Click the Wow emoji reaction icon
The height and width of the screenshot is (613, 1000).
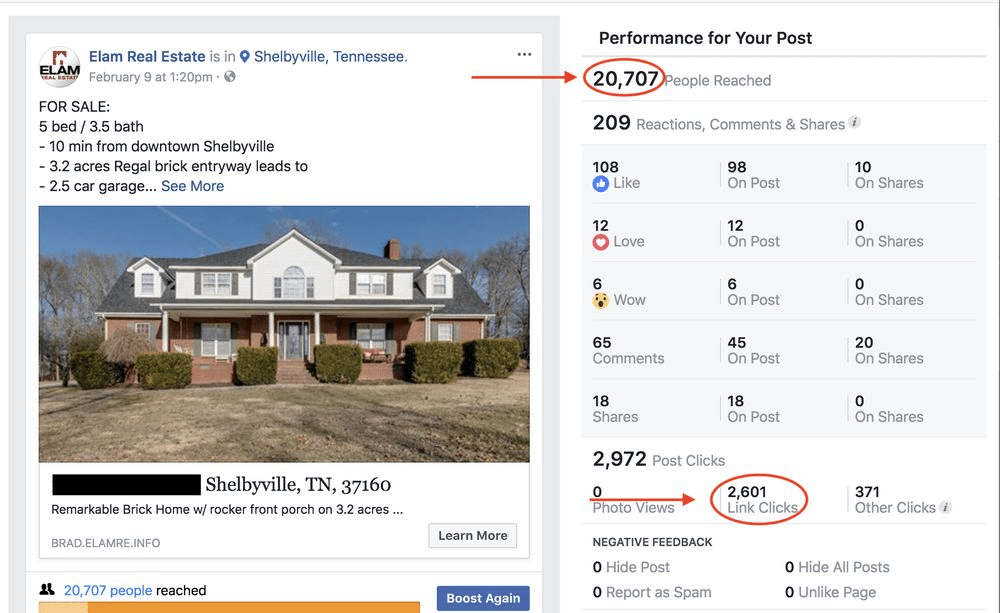click(601, 300)
